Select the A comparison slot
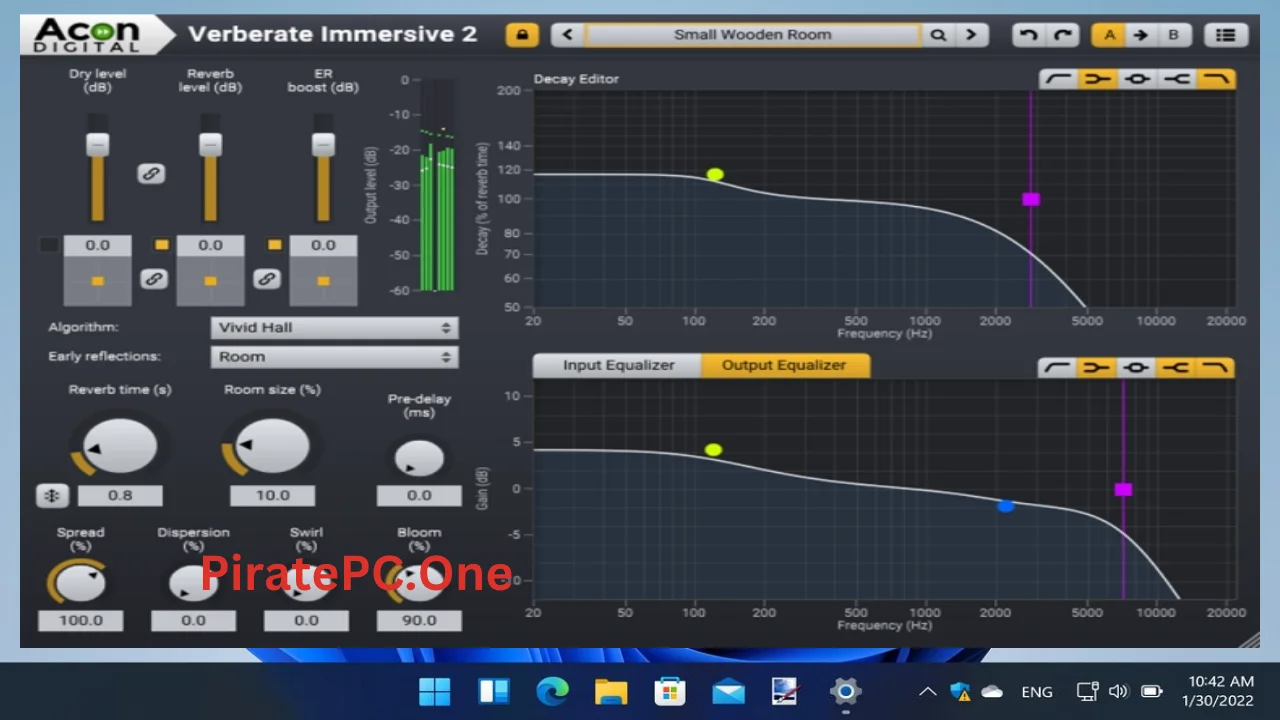 coord(1108,35)
